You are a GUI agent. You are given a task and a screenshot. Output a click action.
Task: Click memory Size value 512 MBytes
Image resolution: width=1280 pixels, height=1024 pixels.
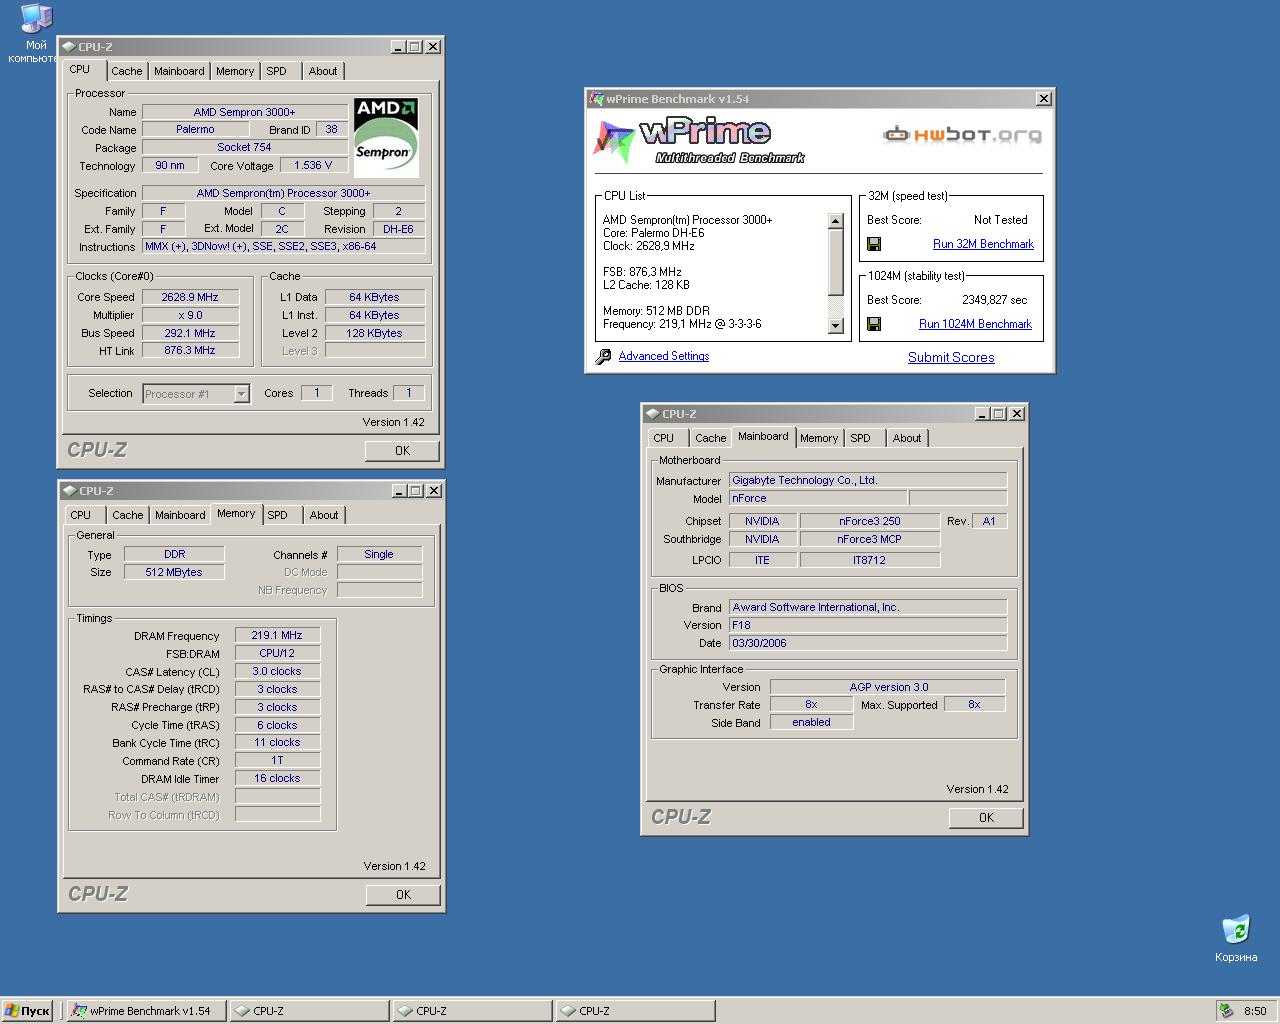[174, 572]
